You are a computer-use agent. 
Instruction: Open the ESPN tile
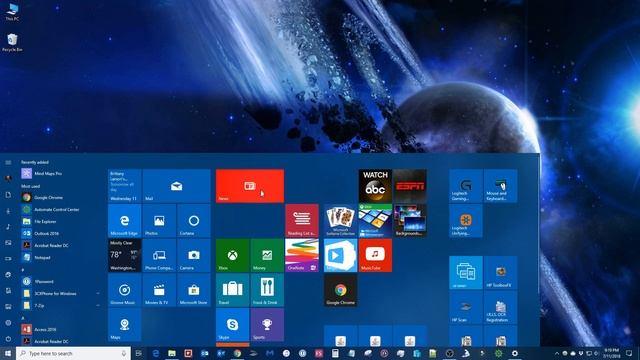(x=410, y=186)
